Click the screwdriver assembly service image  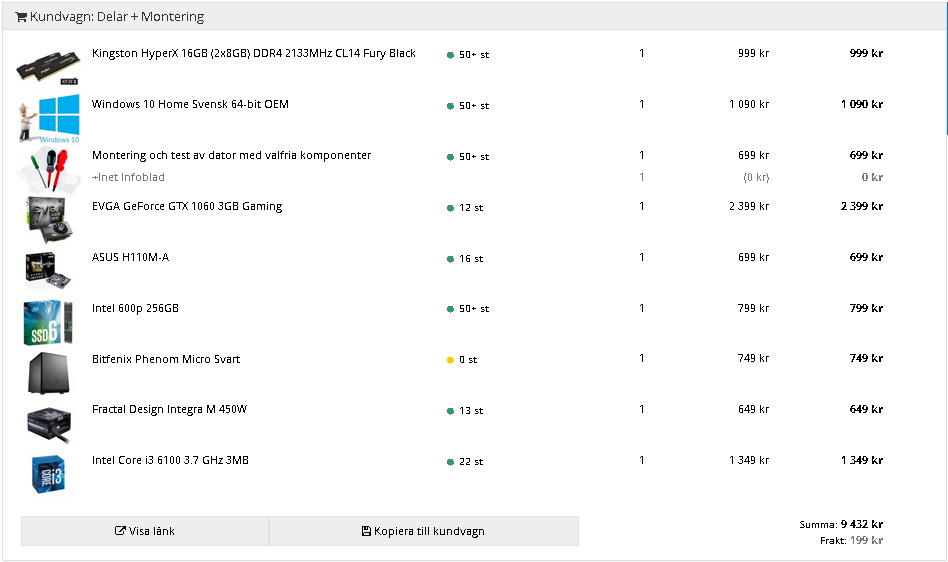[x=49, y=168]
